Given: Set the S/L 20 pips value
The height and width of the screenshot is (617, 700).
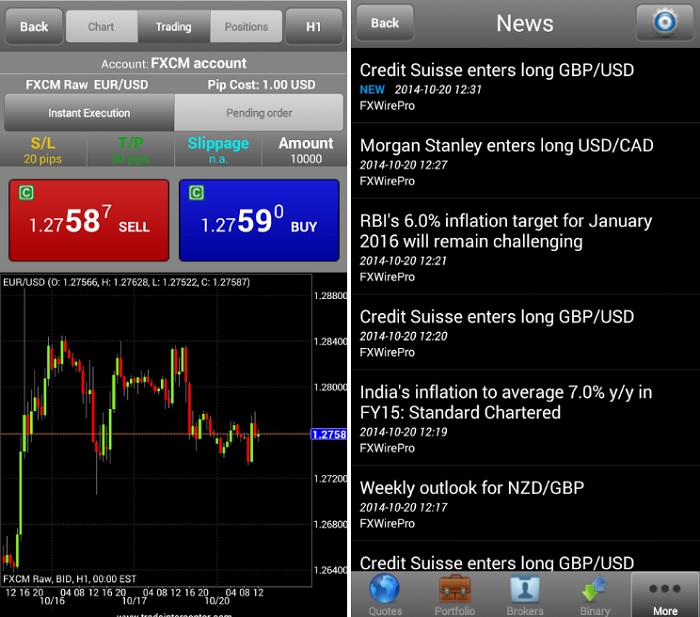Looking at the screenshot, I should click(43, 150).
